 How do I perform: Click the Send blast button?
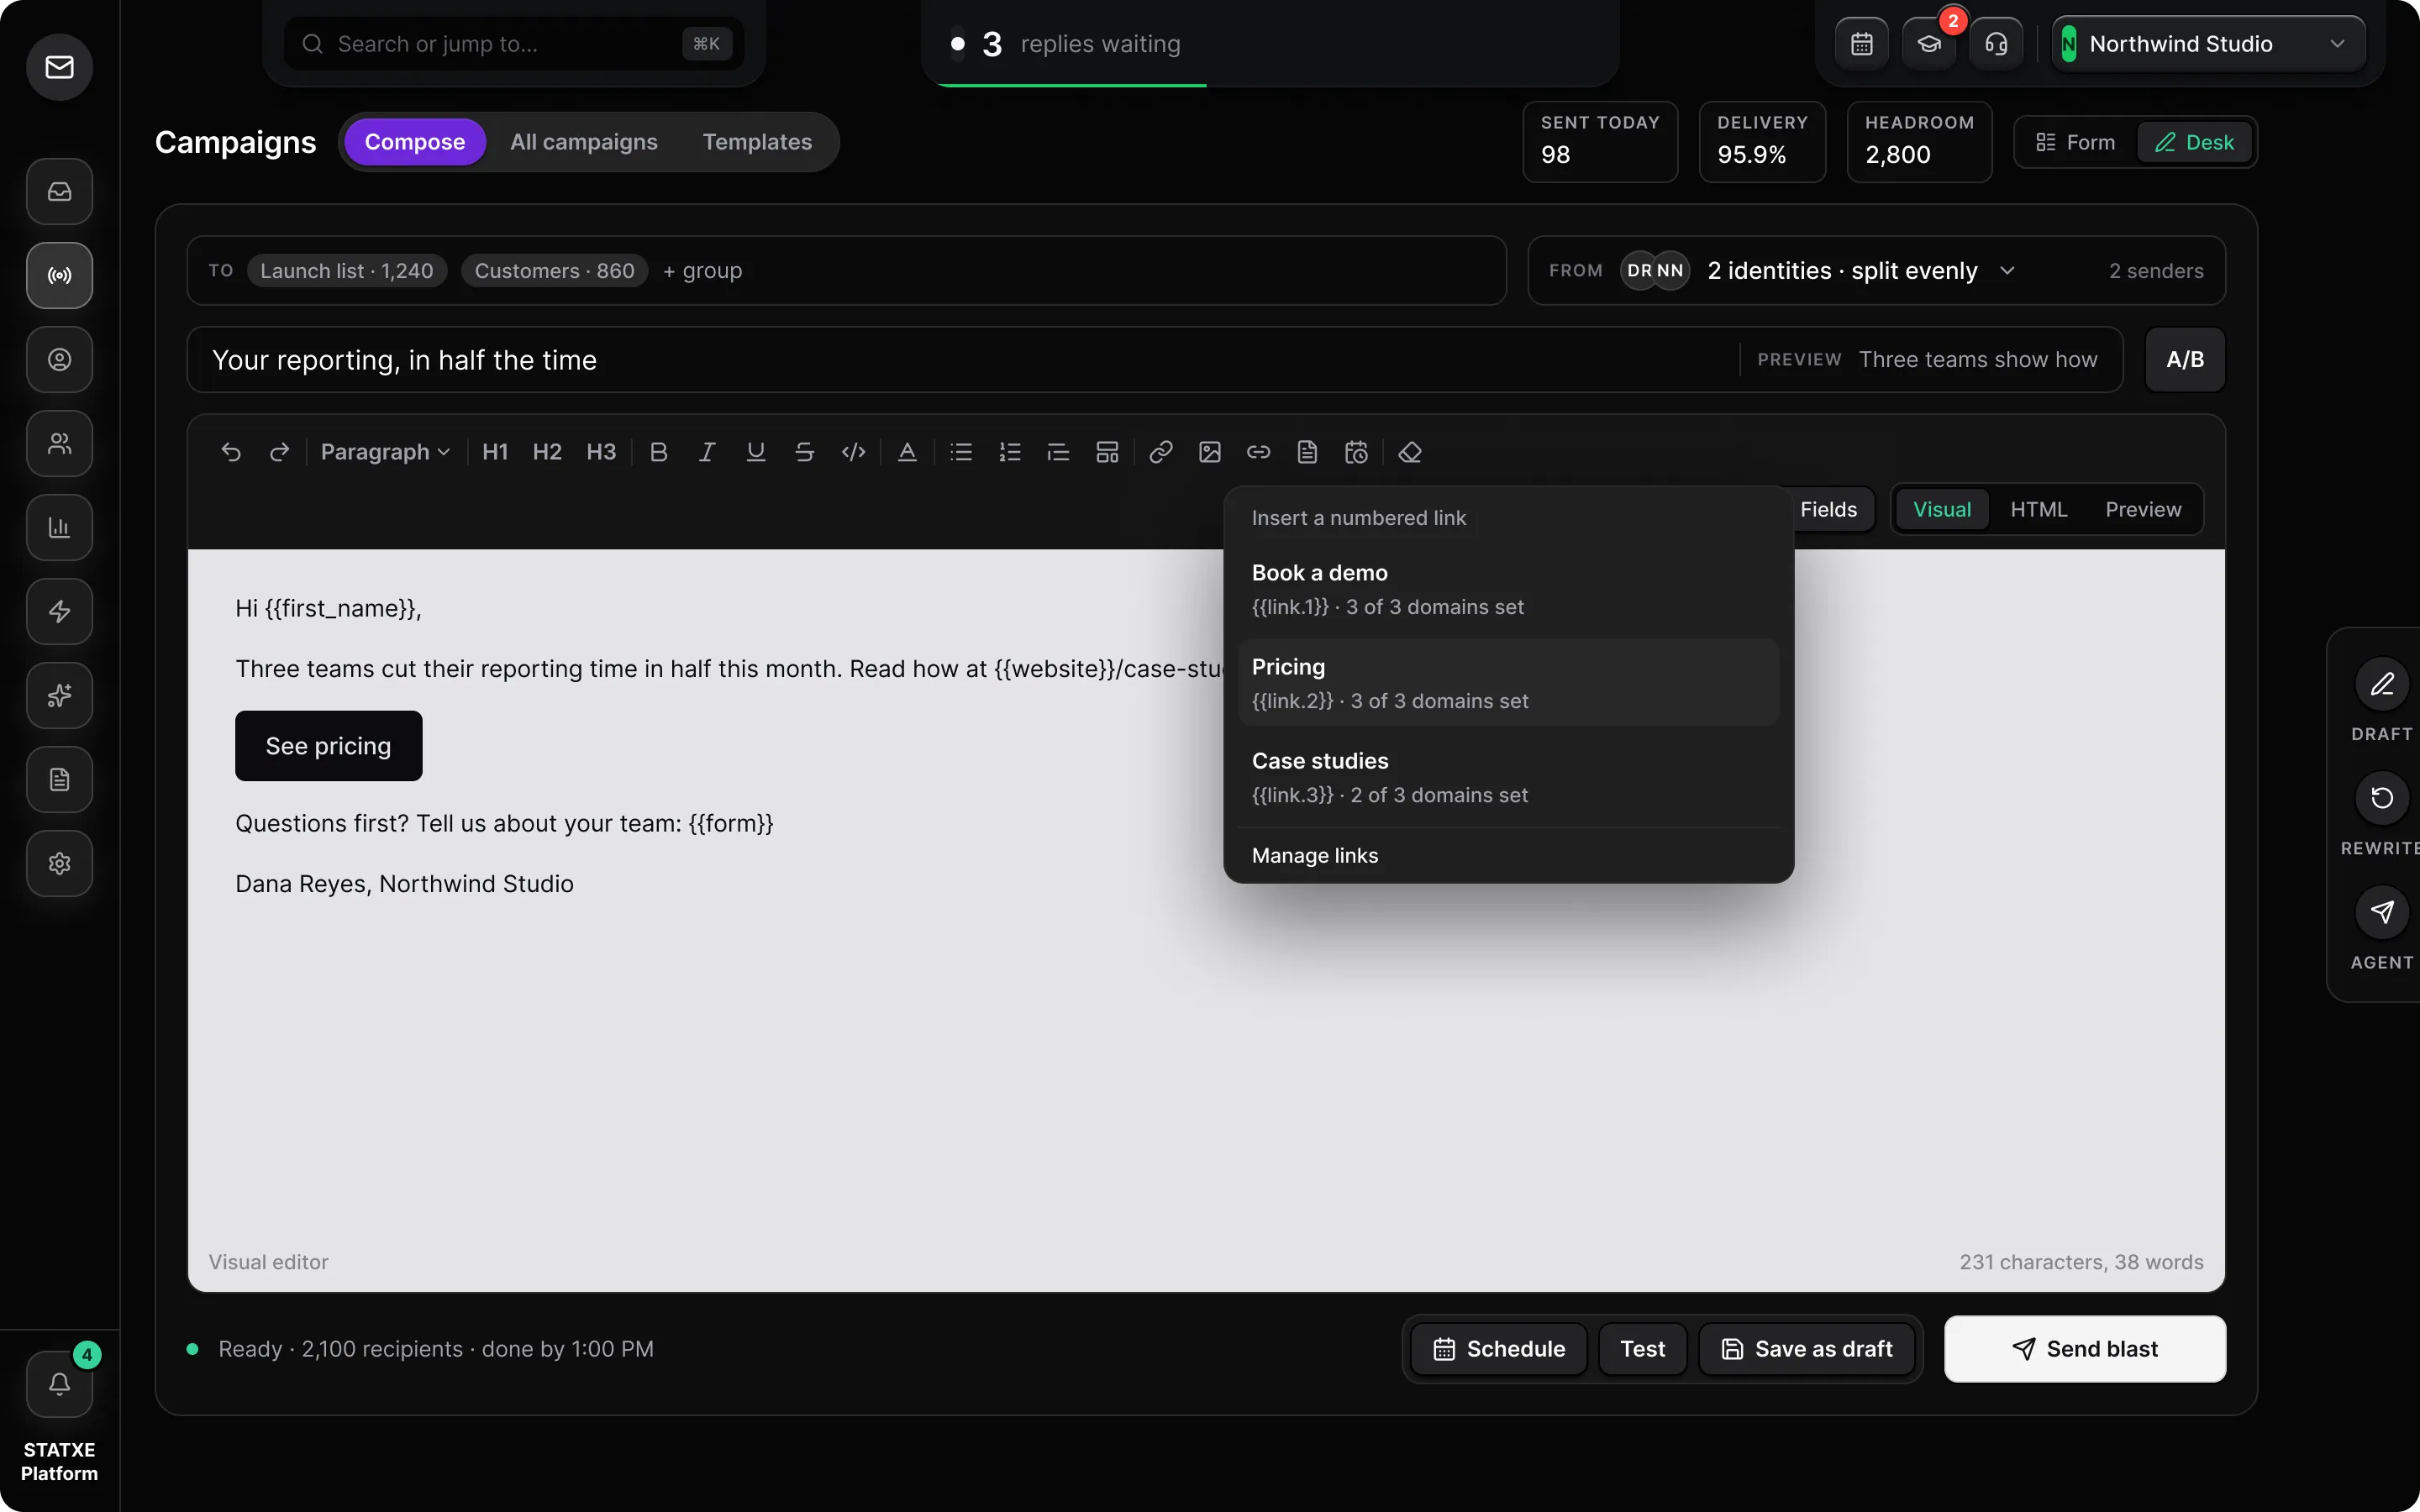(2085, 1349)
